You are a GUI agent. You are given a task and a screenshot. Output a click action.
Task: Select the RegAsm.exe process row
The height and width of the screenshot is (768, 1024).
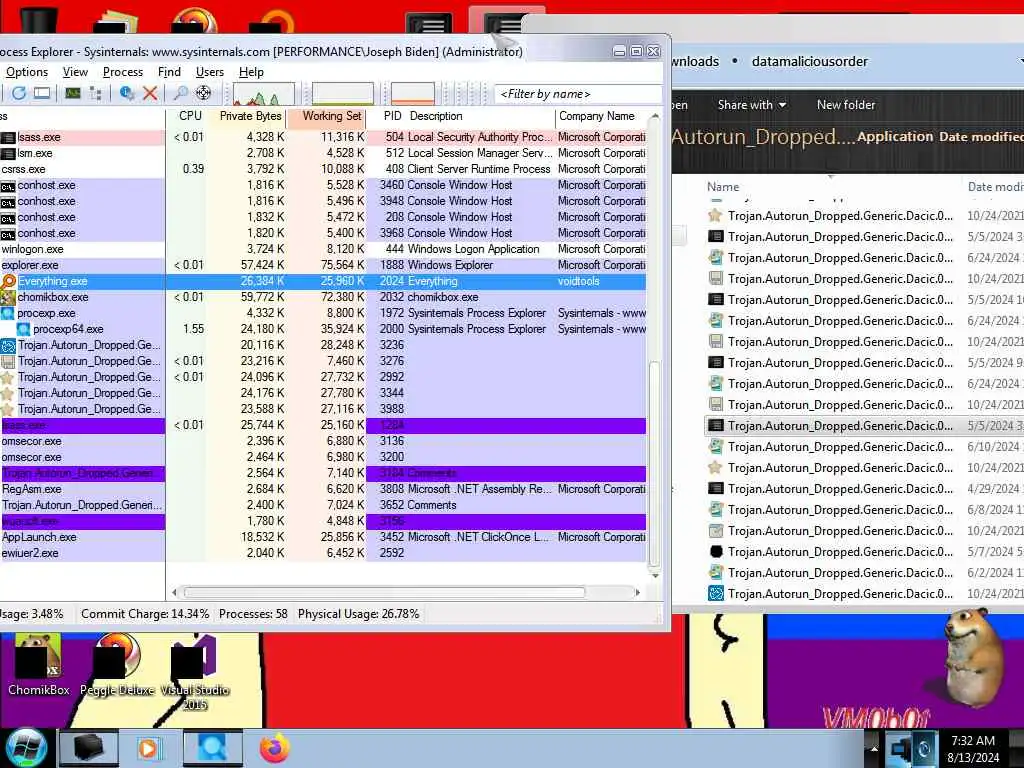click(323, 489)
